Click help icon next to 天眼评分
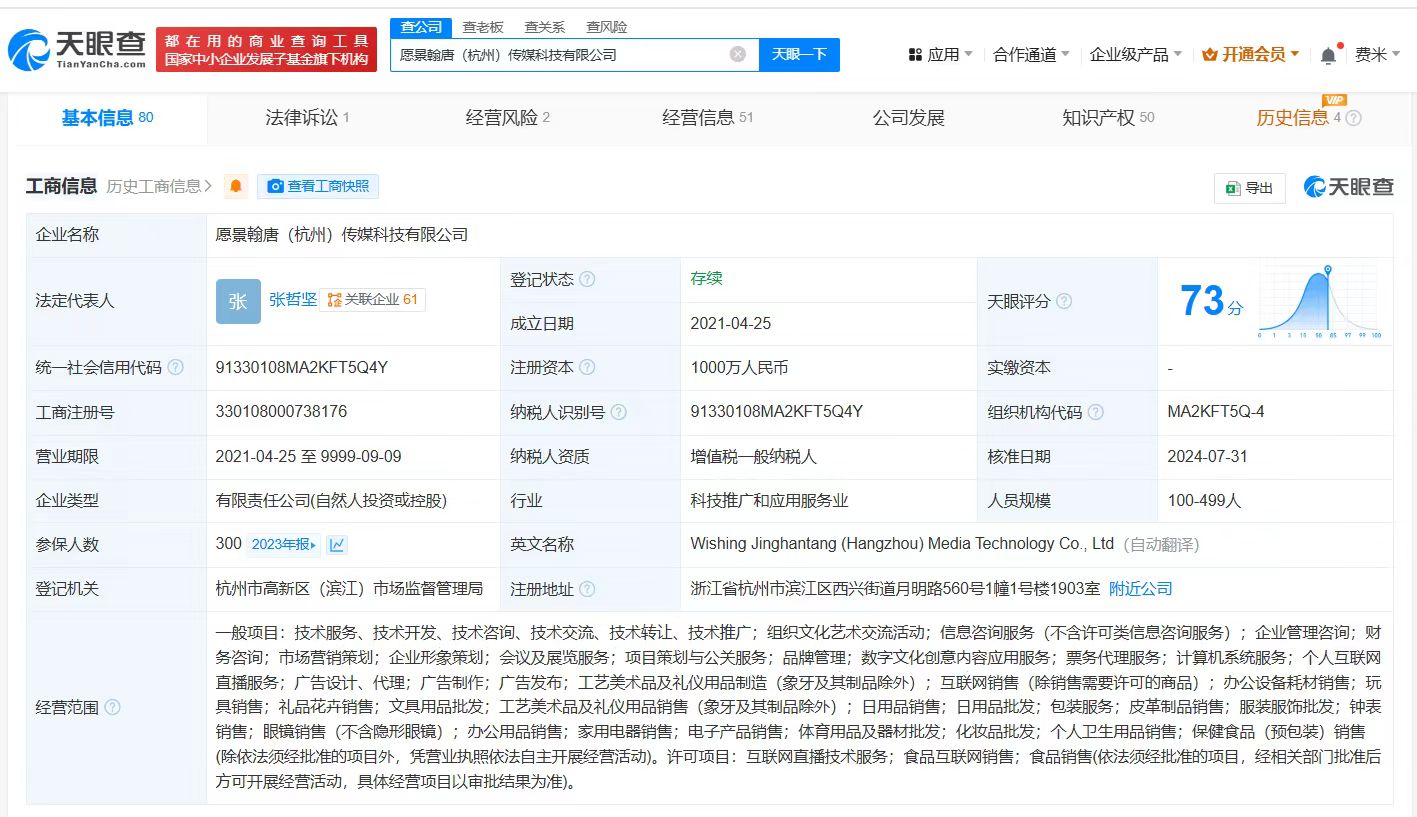This screenshot has height=817, width=1417. click(x=1064, y=301)
